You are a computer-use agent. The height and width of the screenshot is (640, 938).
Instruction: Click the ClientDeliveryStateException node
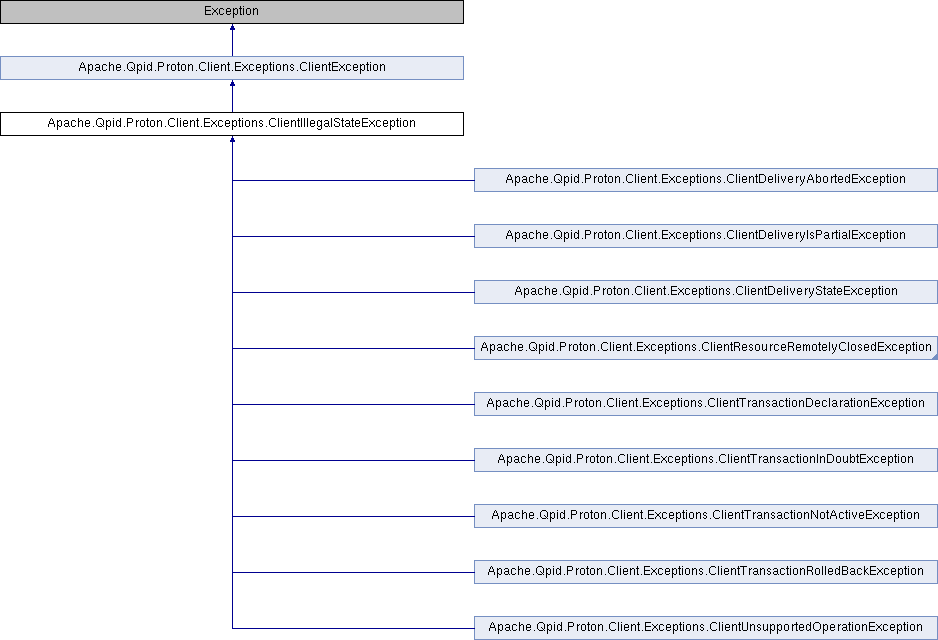point(705,292)
